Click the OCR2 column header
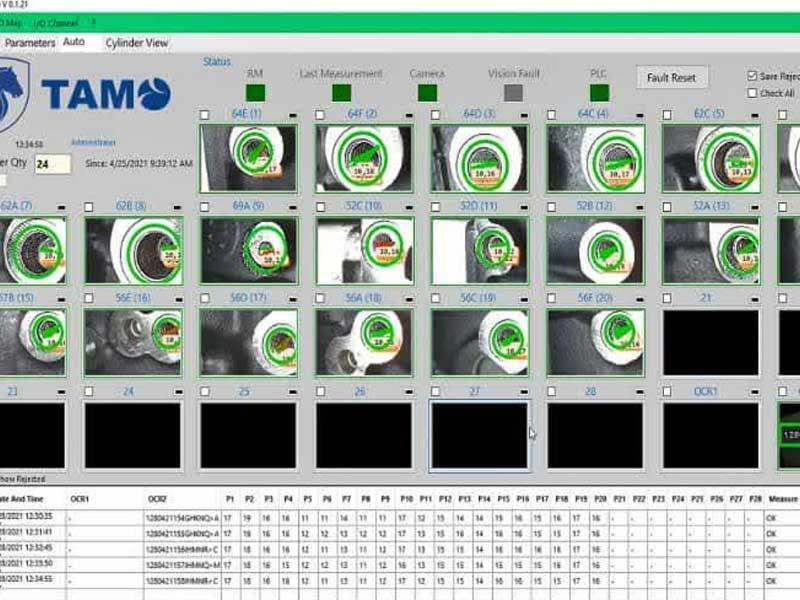800x600 pixels. pyautogui.click(x=157, y=499)
